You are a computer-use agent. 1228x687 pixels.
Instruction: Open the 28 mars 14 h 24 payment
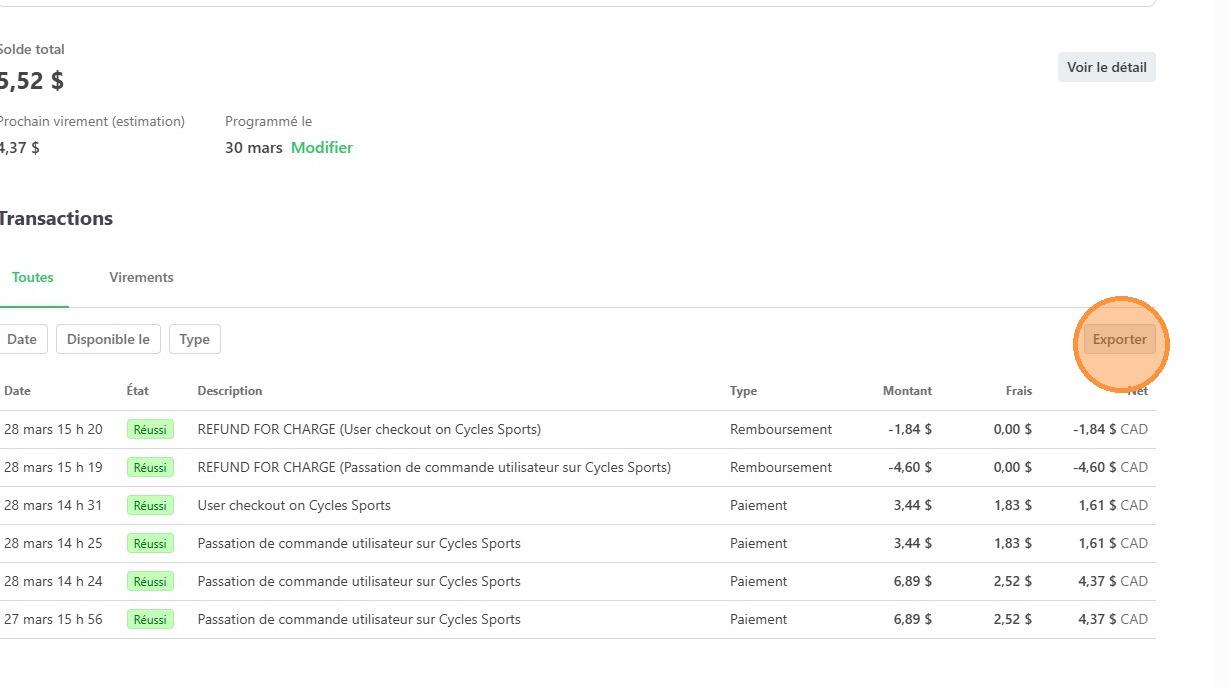pyautogui.click(x=359, y=582)
